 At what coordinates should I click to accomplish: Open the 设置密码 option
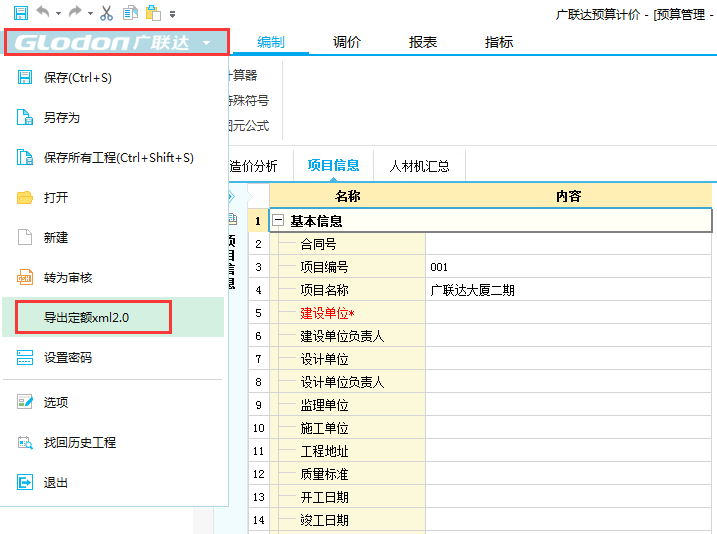67,358
